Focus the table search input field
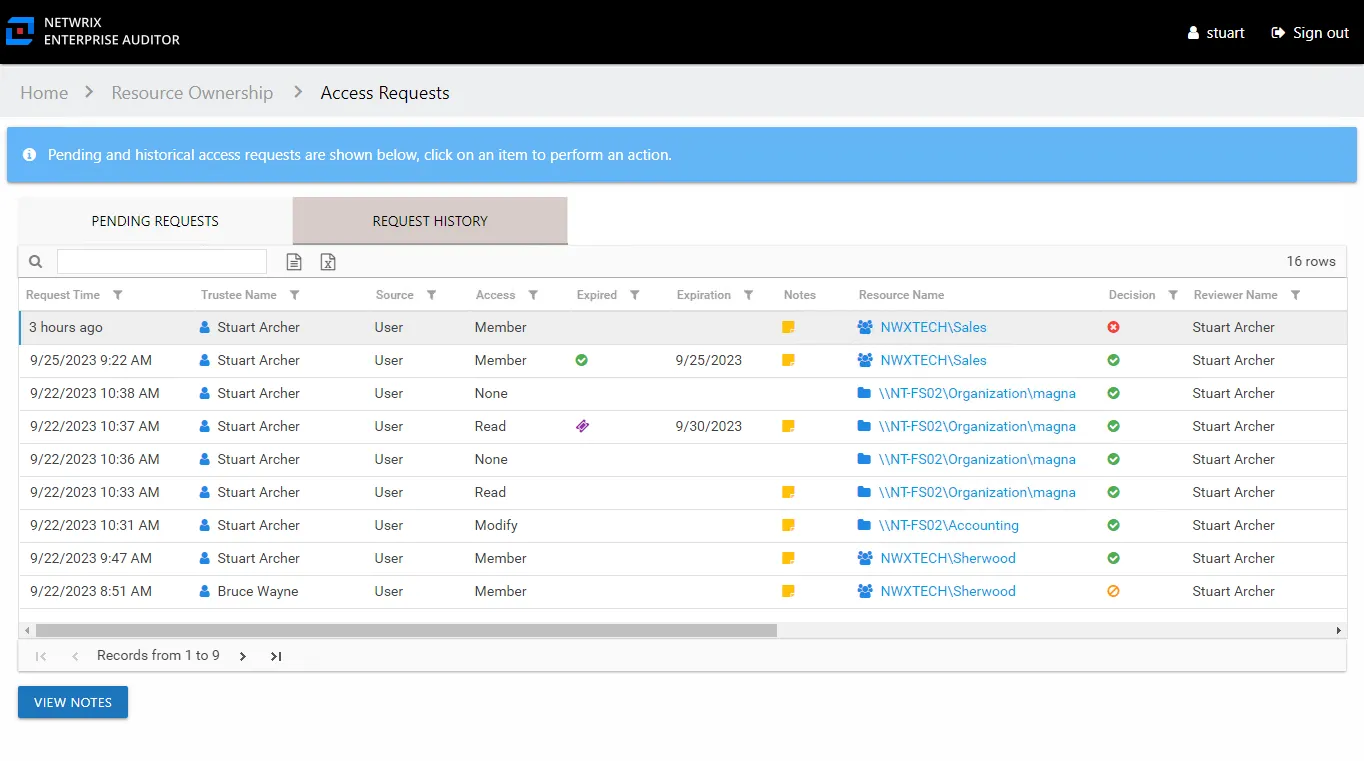Viewport: 1364px width, 761px height. pyautogui.click(x=162, y=262)
